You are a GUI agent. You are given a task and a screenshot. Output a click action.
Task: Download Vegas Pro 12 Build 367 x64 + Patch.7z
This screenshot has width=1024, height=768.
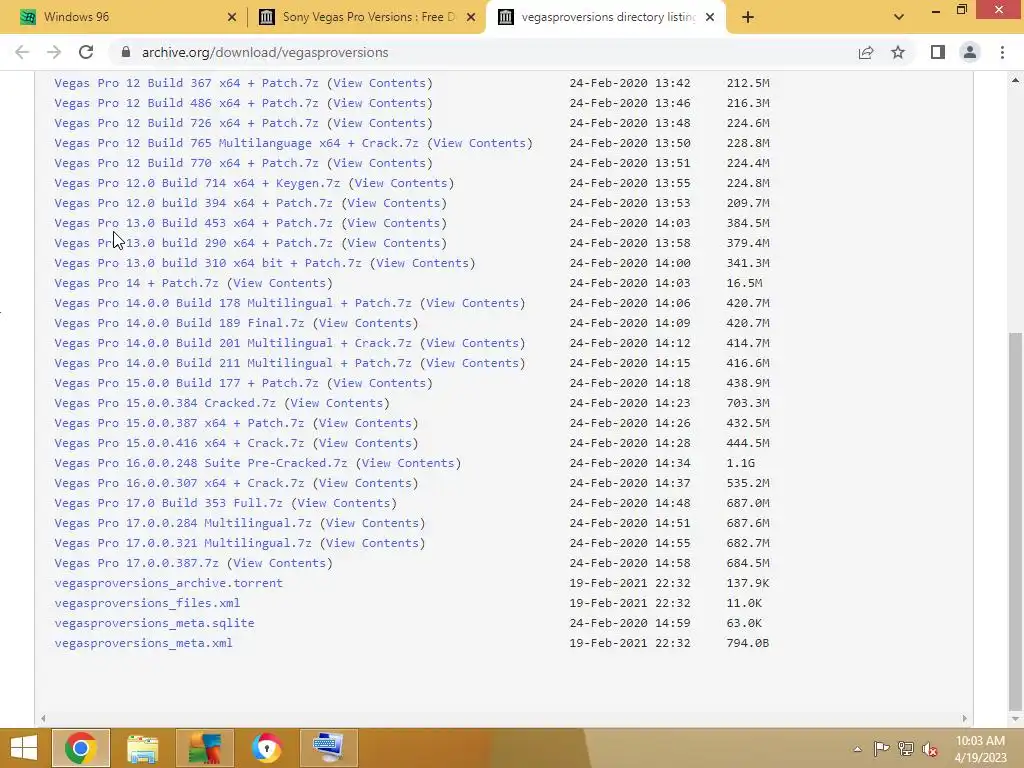coord(186,83)
